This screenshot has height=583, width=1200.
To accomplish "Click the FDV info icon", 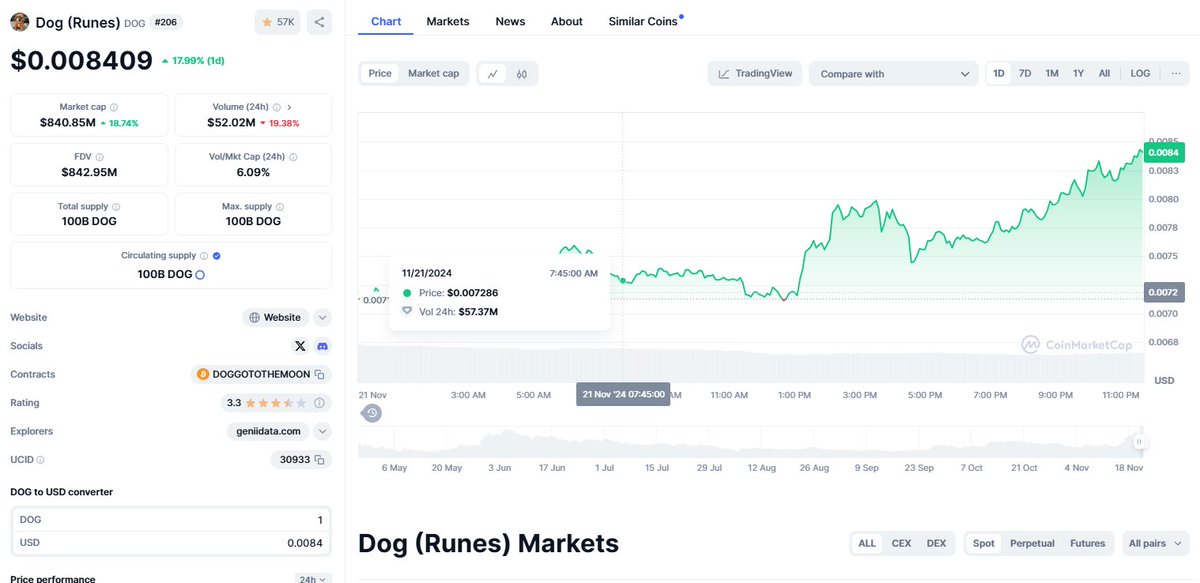I will point(99,157).
